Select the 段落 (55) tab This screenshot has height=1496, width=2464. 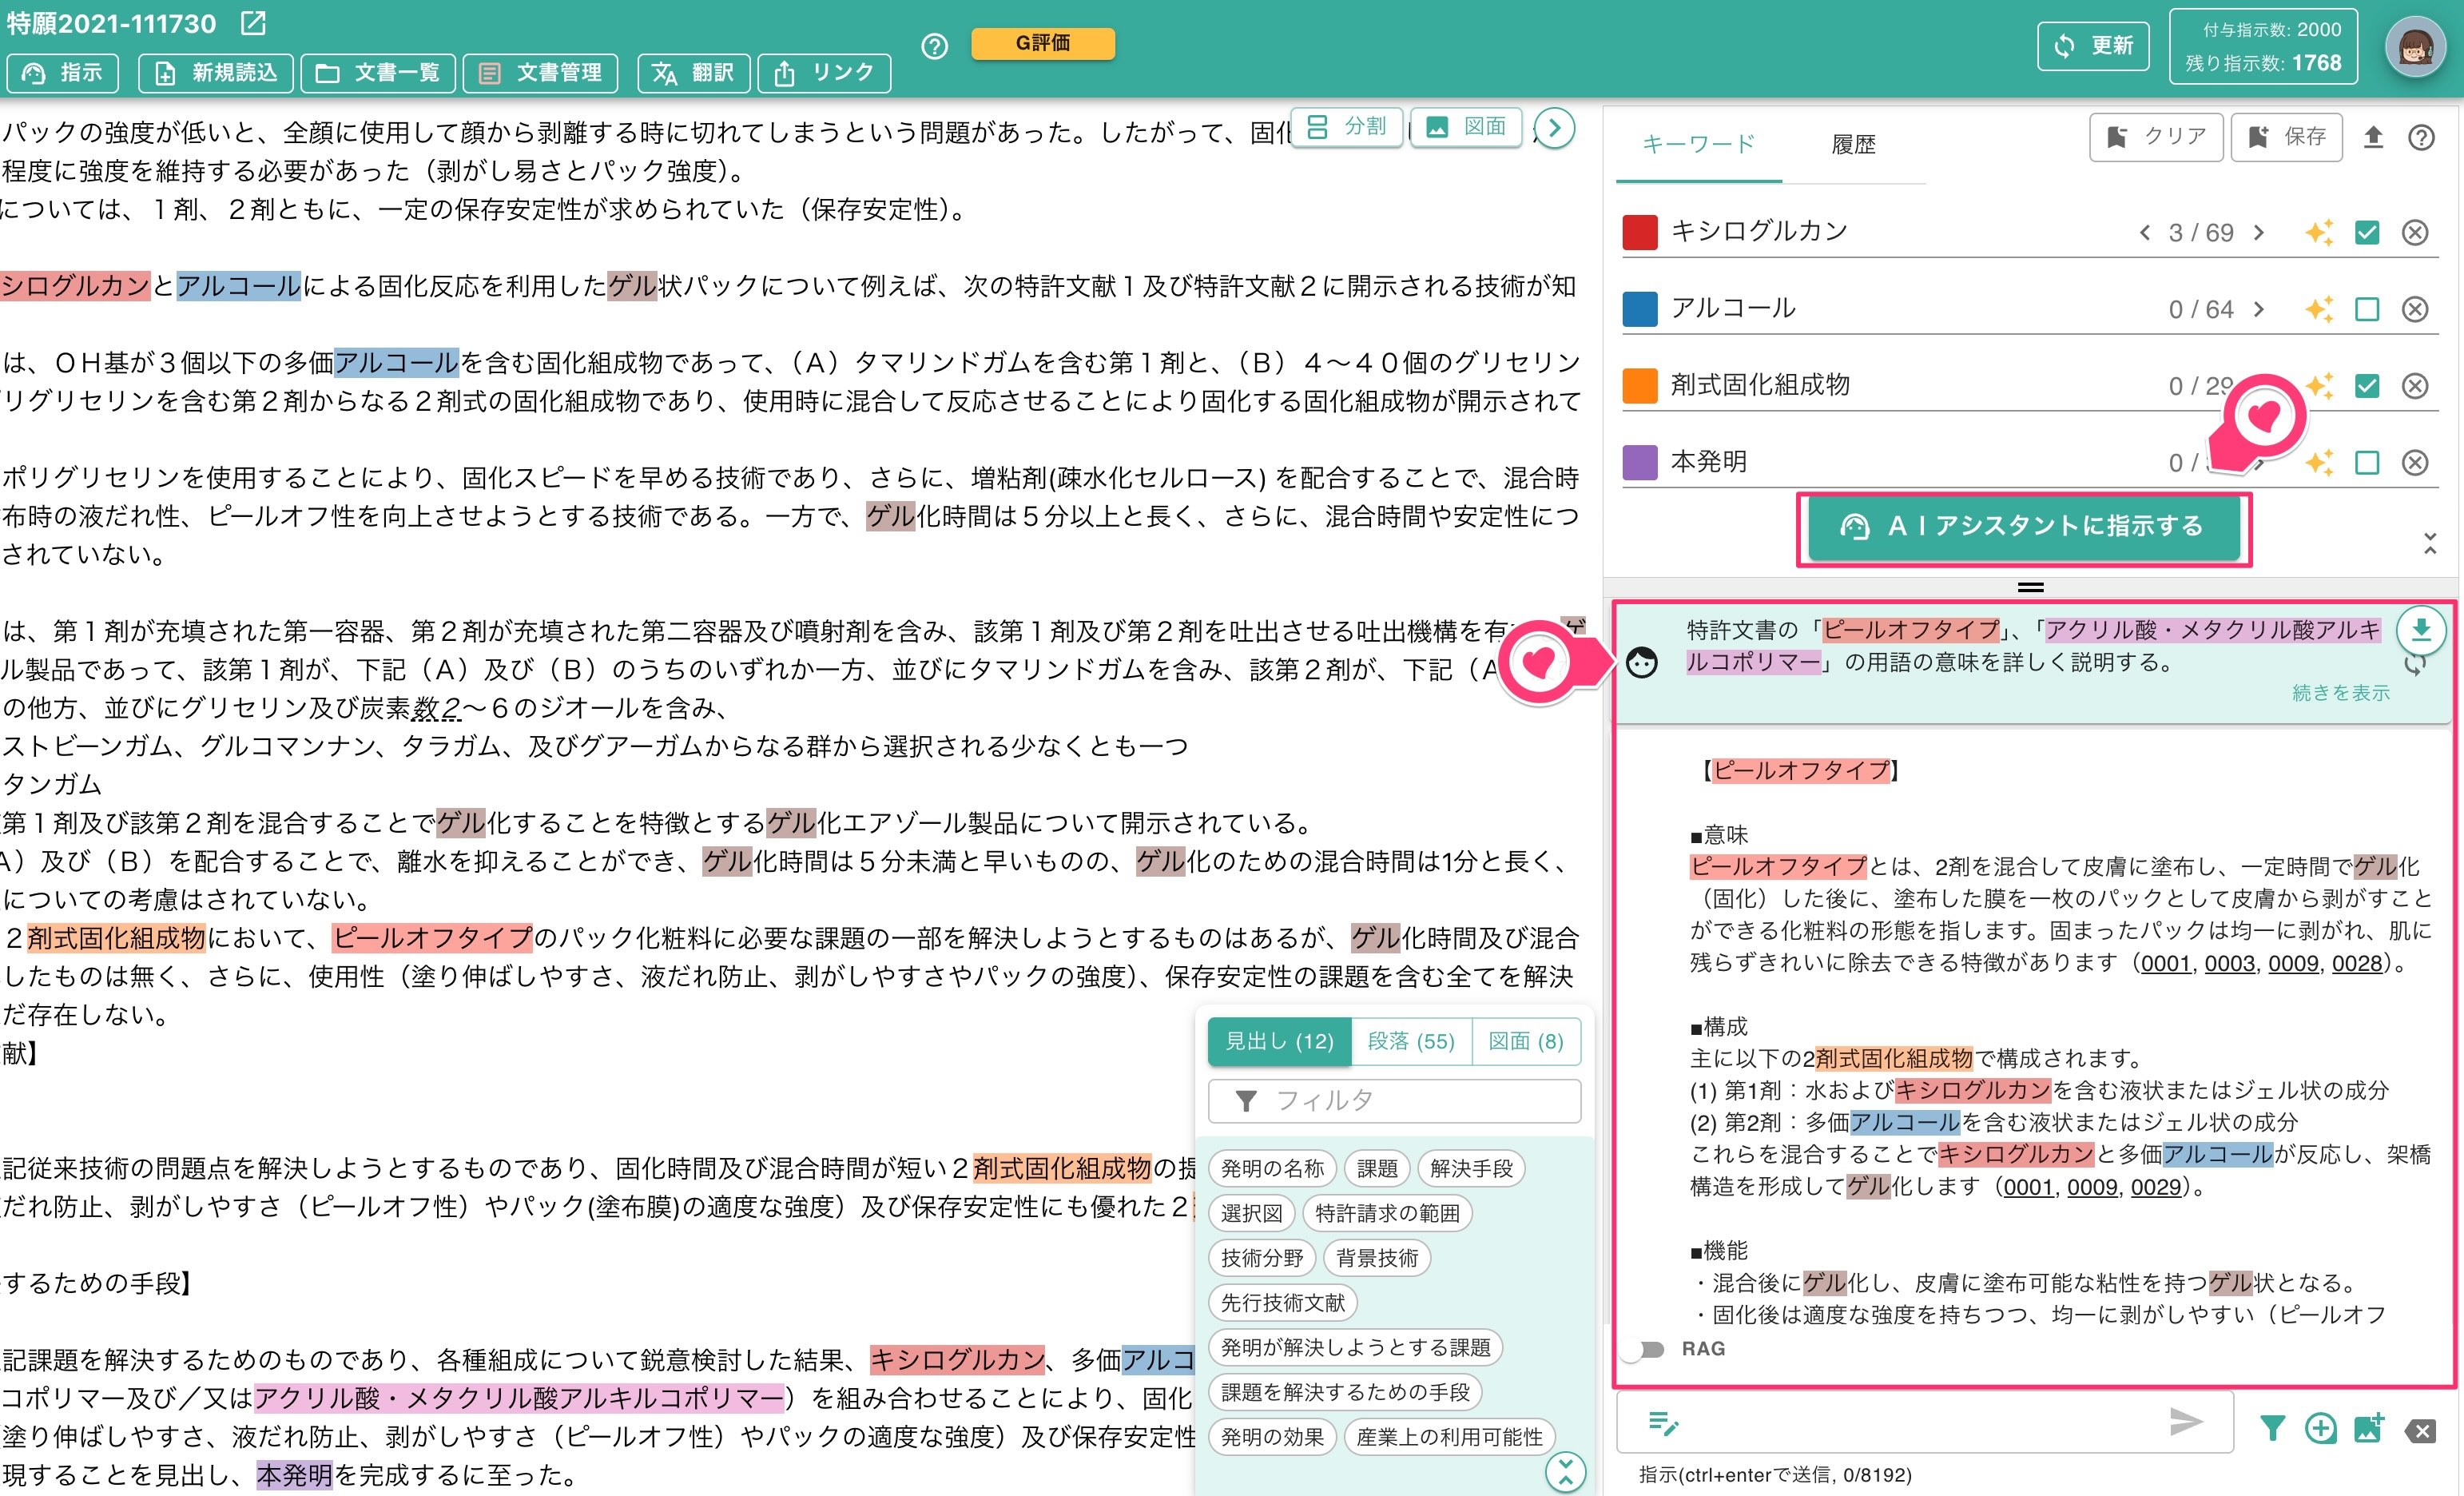click(1411, 1042)
